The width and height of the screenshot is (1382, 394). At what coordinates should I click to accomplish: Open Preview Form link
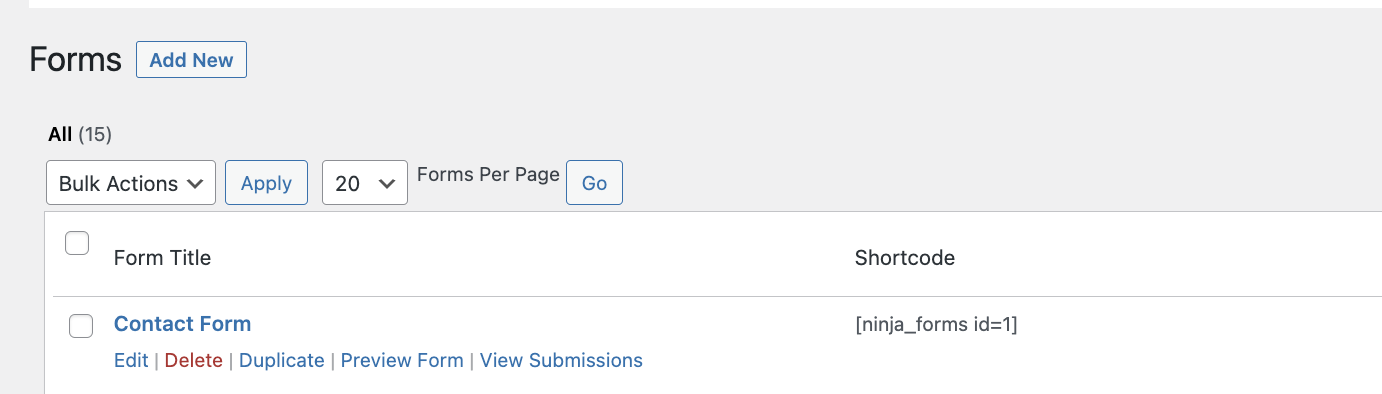[x=402, y=360]
